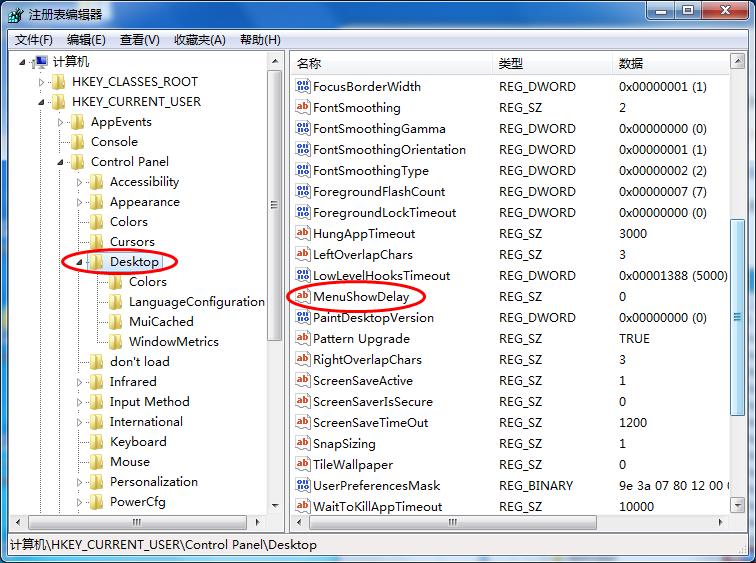Click the folder icon next to MuiCached

tap(116, 322)
